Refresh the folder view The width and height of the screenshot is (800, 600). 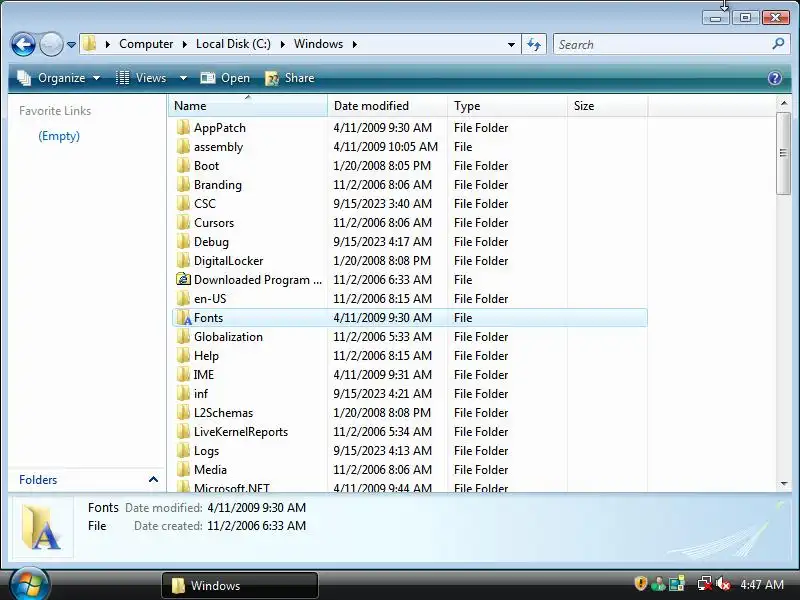click(x=534, y=44)
